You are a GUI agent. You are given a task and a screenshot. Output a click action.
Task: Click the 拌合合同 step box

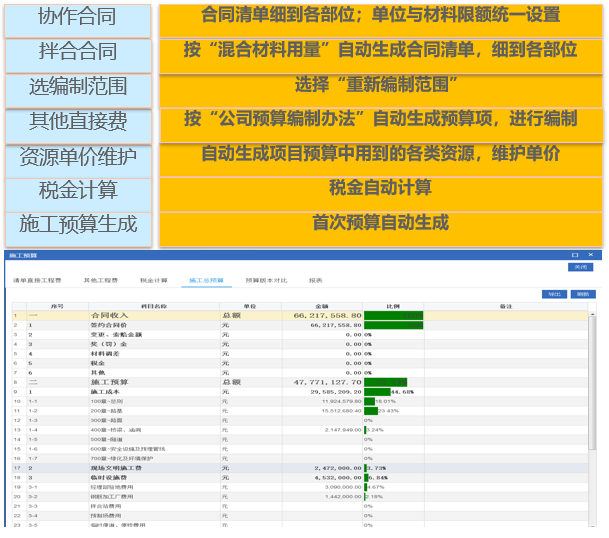[x=76, y=52]
